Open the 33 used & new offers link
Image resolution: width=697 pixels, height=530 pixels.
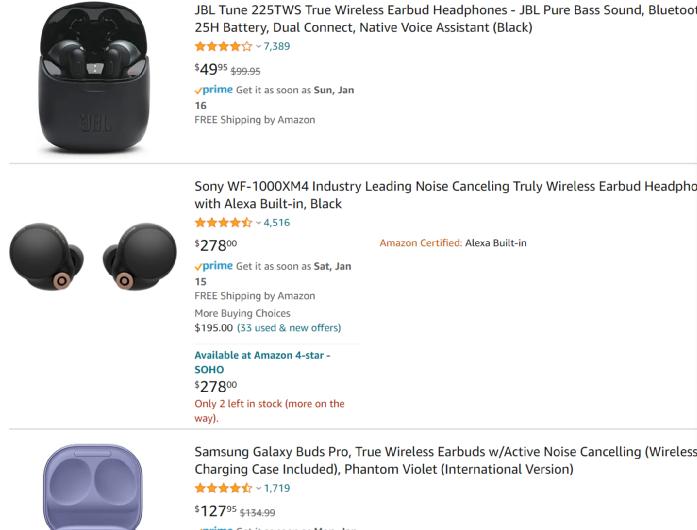coord(289,328)
